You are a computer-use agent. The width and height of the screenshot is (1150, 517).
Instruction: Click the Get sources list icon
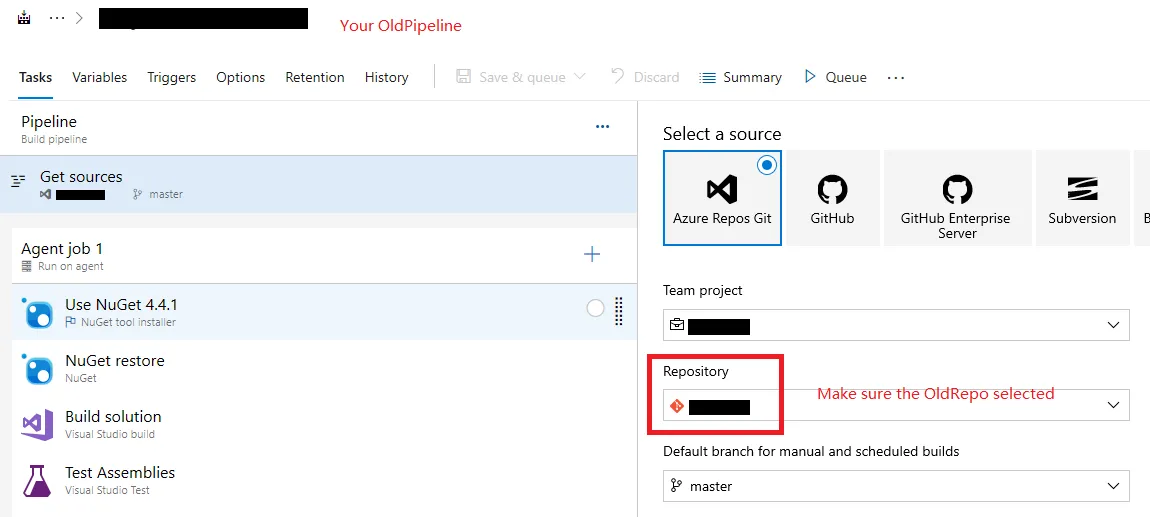pos(18,180)
